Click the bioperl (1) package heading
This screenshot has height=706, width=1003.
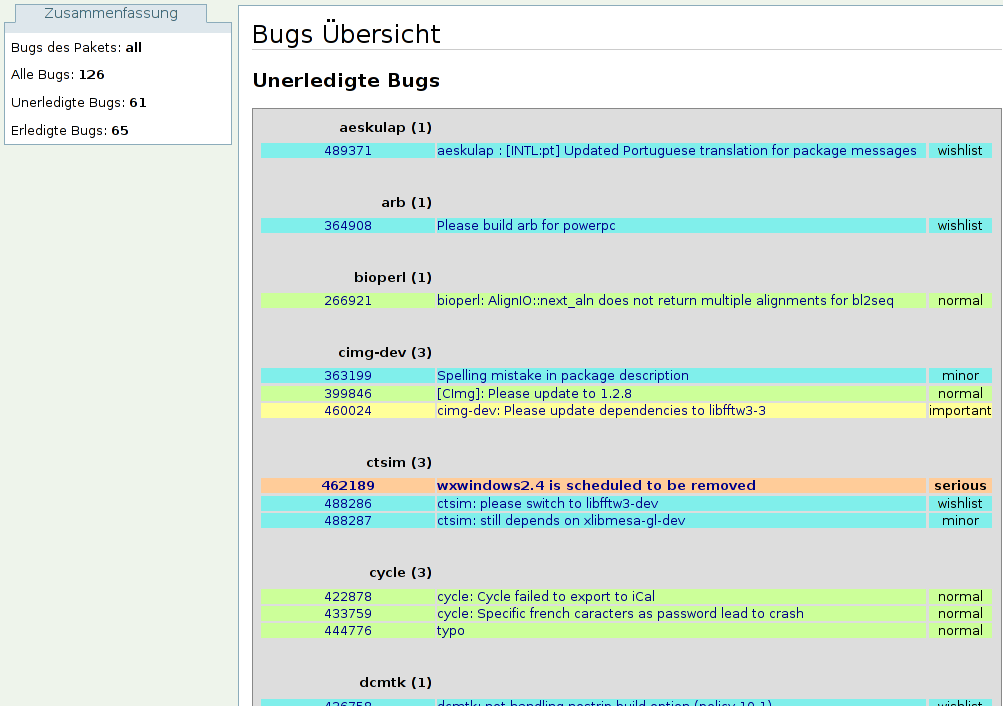point(393,278)
